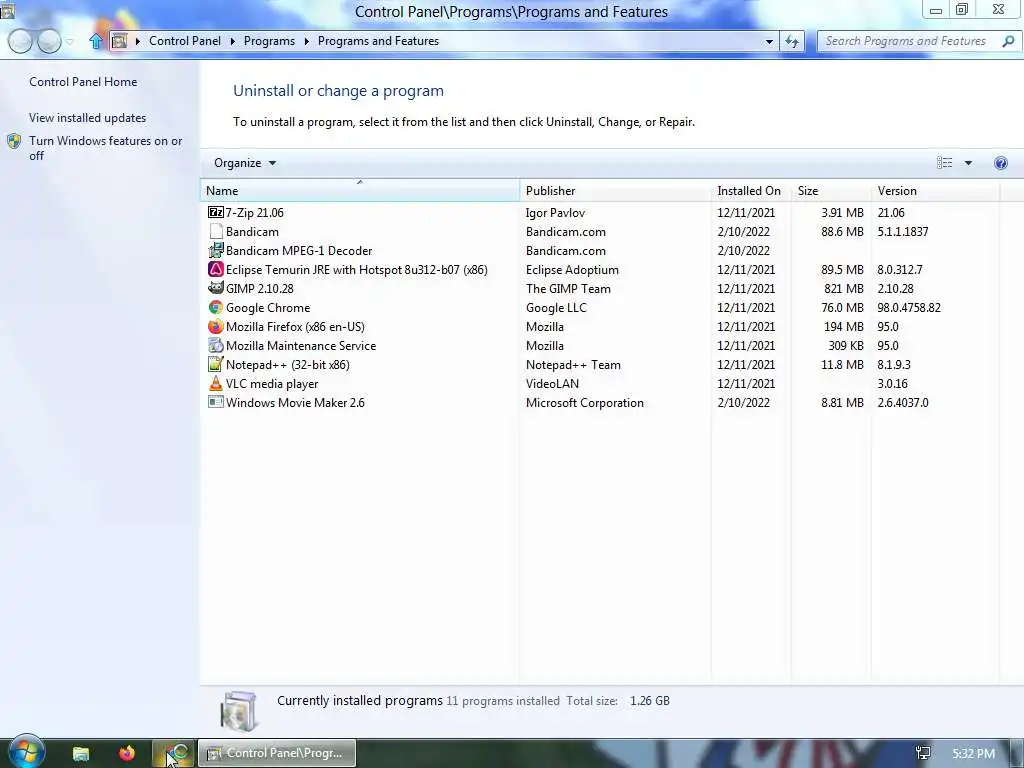Open Control Panel Home link

[83, 82]
